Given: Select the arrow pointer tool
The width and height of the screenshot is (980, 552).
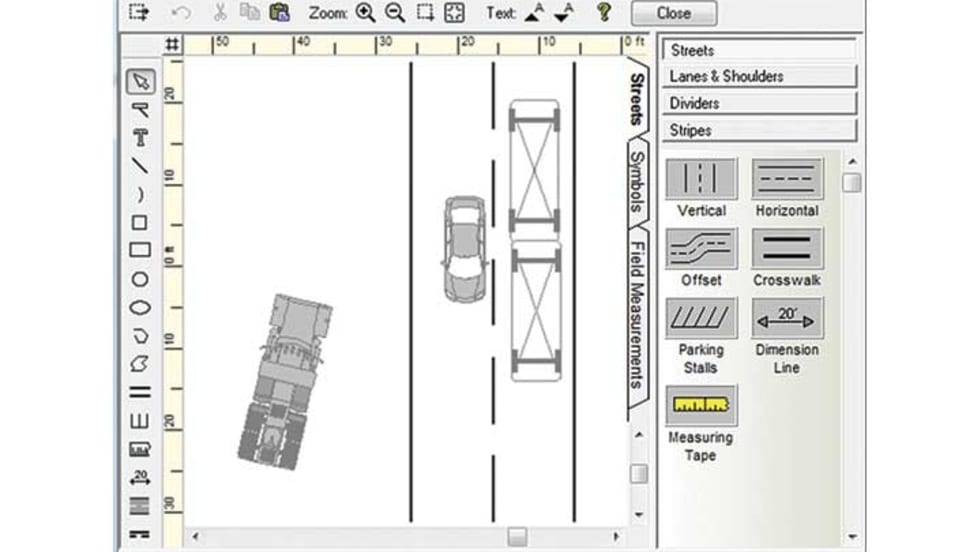Looking at the screenshot, I should point(140,81).
